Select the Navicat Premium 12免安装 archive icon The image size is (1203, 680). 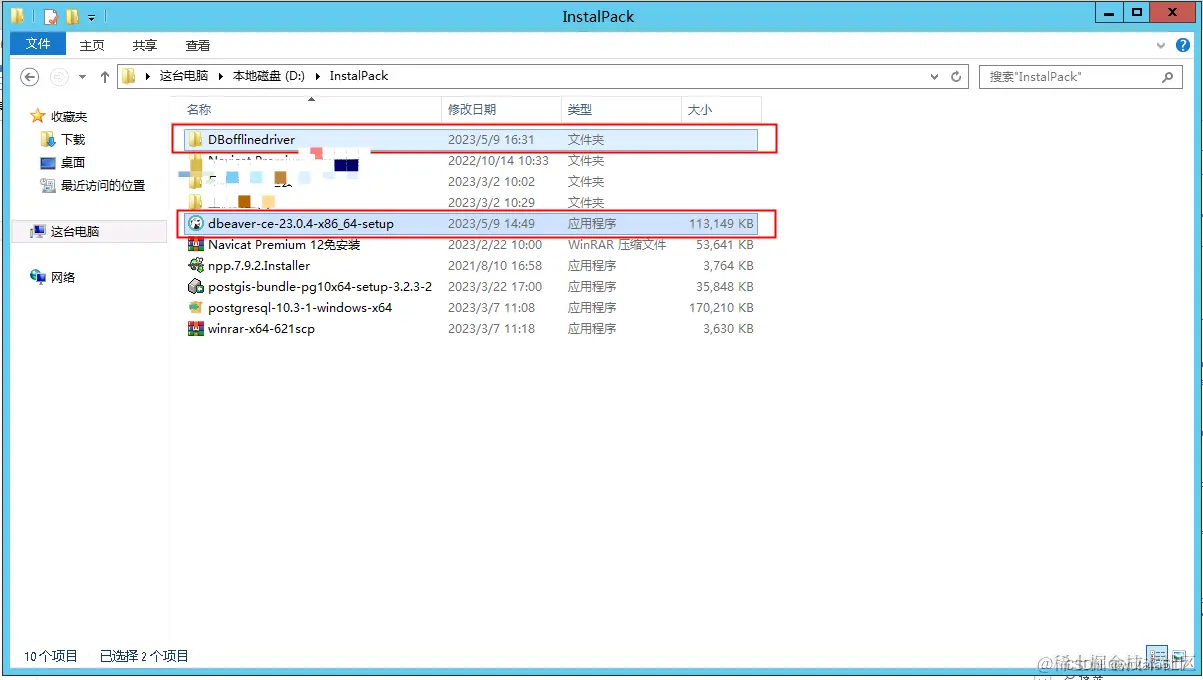click(x=196, y=245)
